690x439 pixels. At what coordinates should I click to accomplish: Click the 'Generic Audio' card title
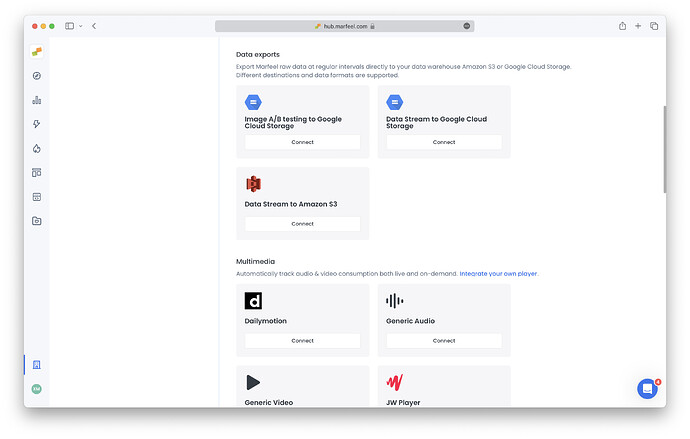click(411, 321)
